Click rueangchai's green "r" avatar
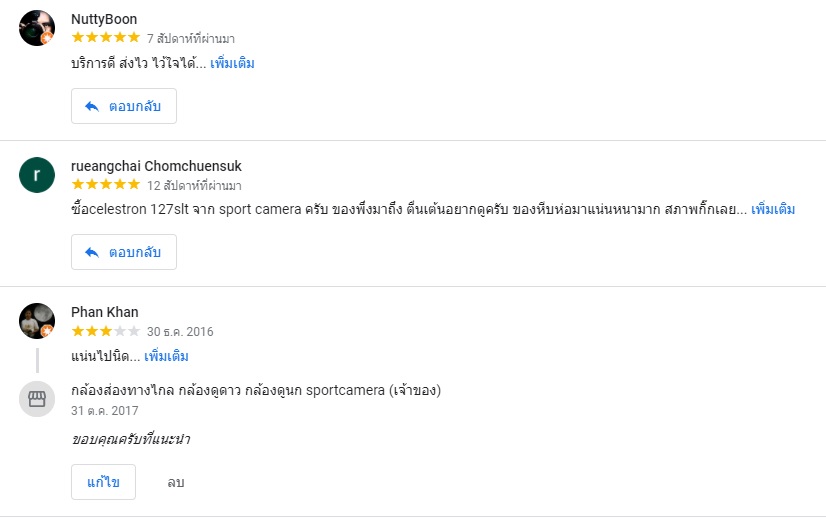The width and height of the screenshot is (826, 518). [37, 175]
